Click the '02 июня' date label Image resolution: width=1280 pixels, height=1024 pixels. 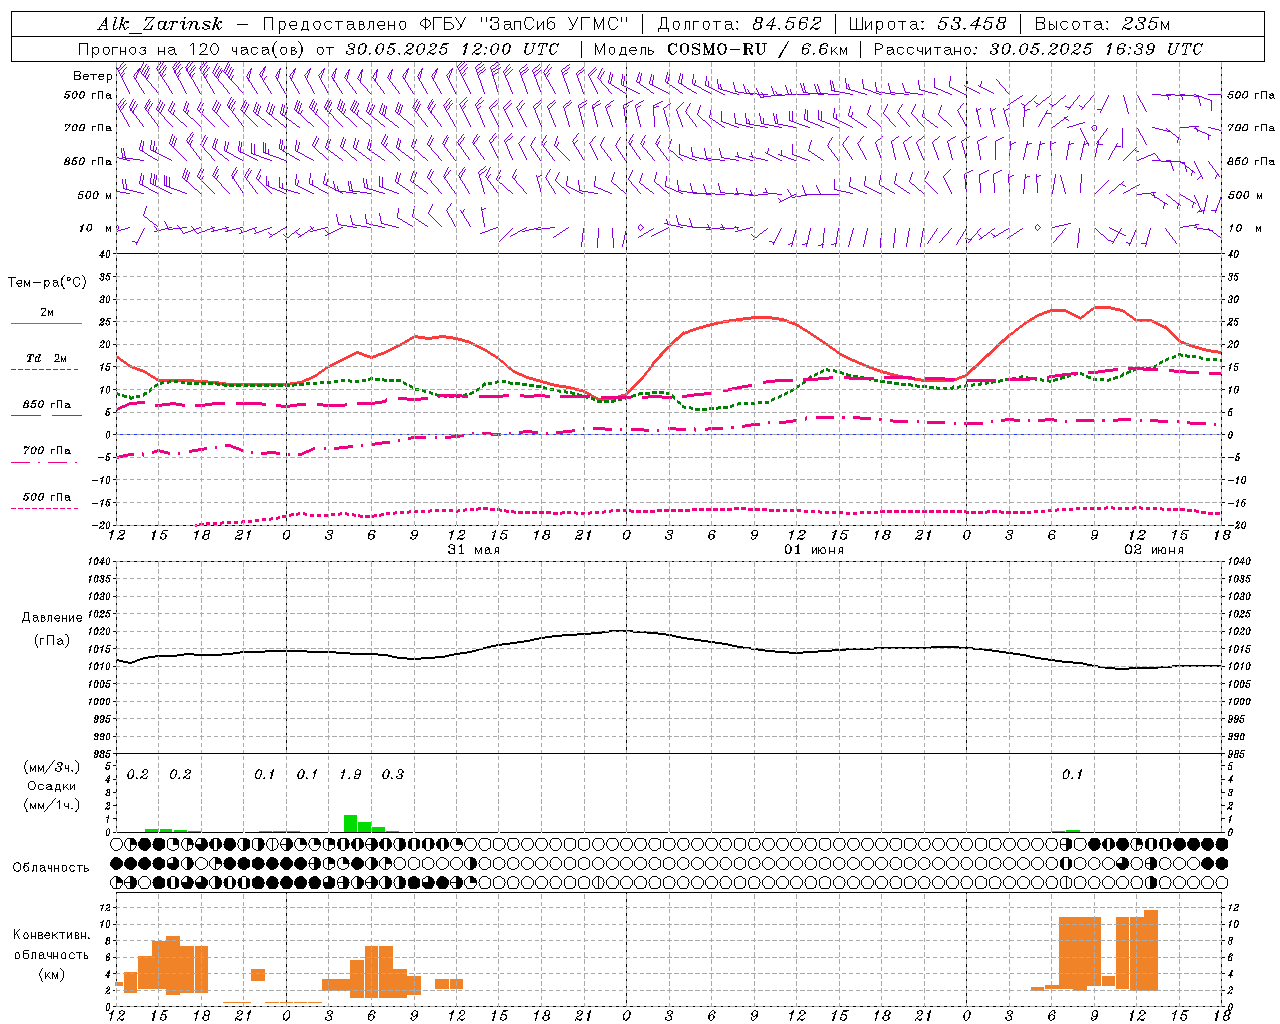(x=1153, y=549)
